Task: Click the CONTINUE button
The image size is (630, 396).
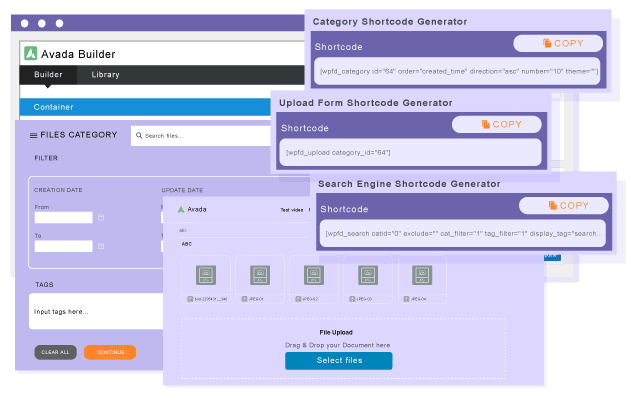Action: 110,352
